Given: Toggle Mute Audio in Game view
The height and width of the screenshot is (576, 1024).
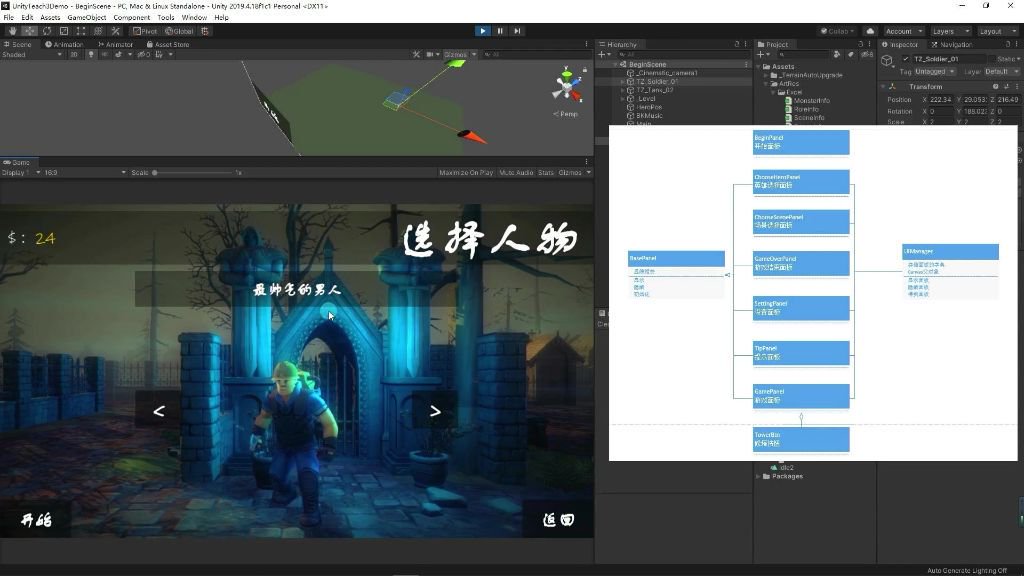Looking at the screenshot, I should point(516,173).
